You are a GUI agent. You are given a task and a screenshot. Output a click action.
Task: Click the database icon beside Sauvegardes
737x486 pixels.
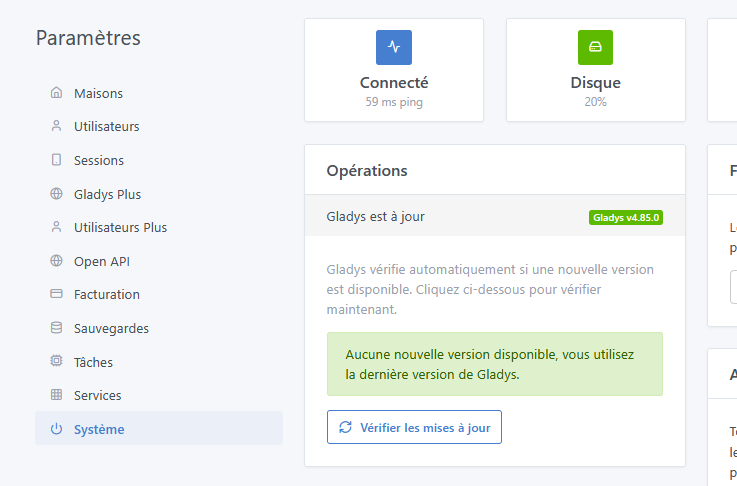(56, 328)
